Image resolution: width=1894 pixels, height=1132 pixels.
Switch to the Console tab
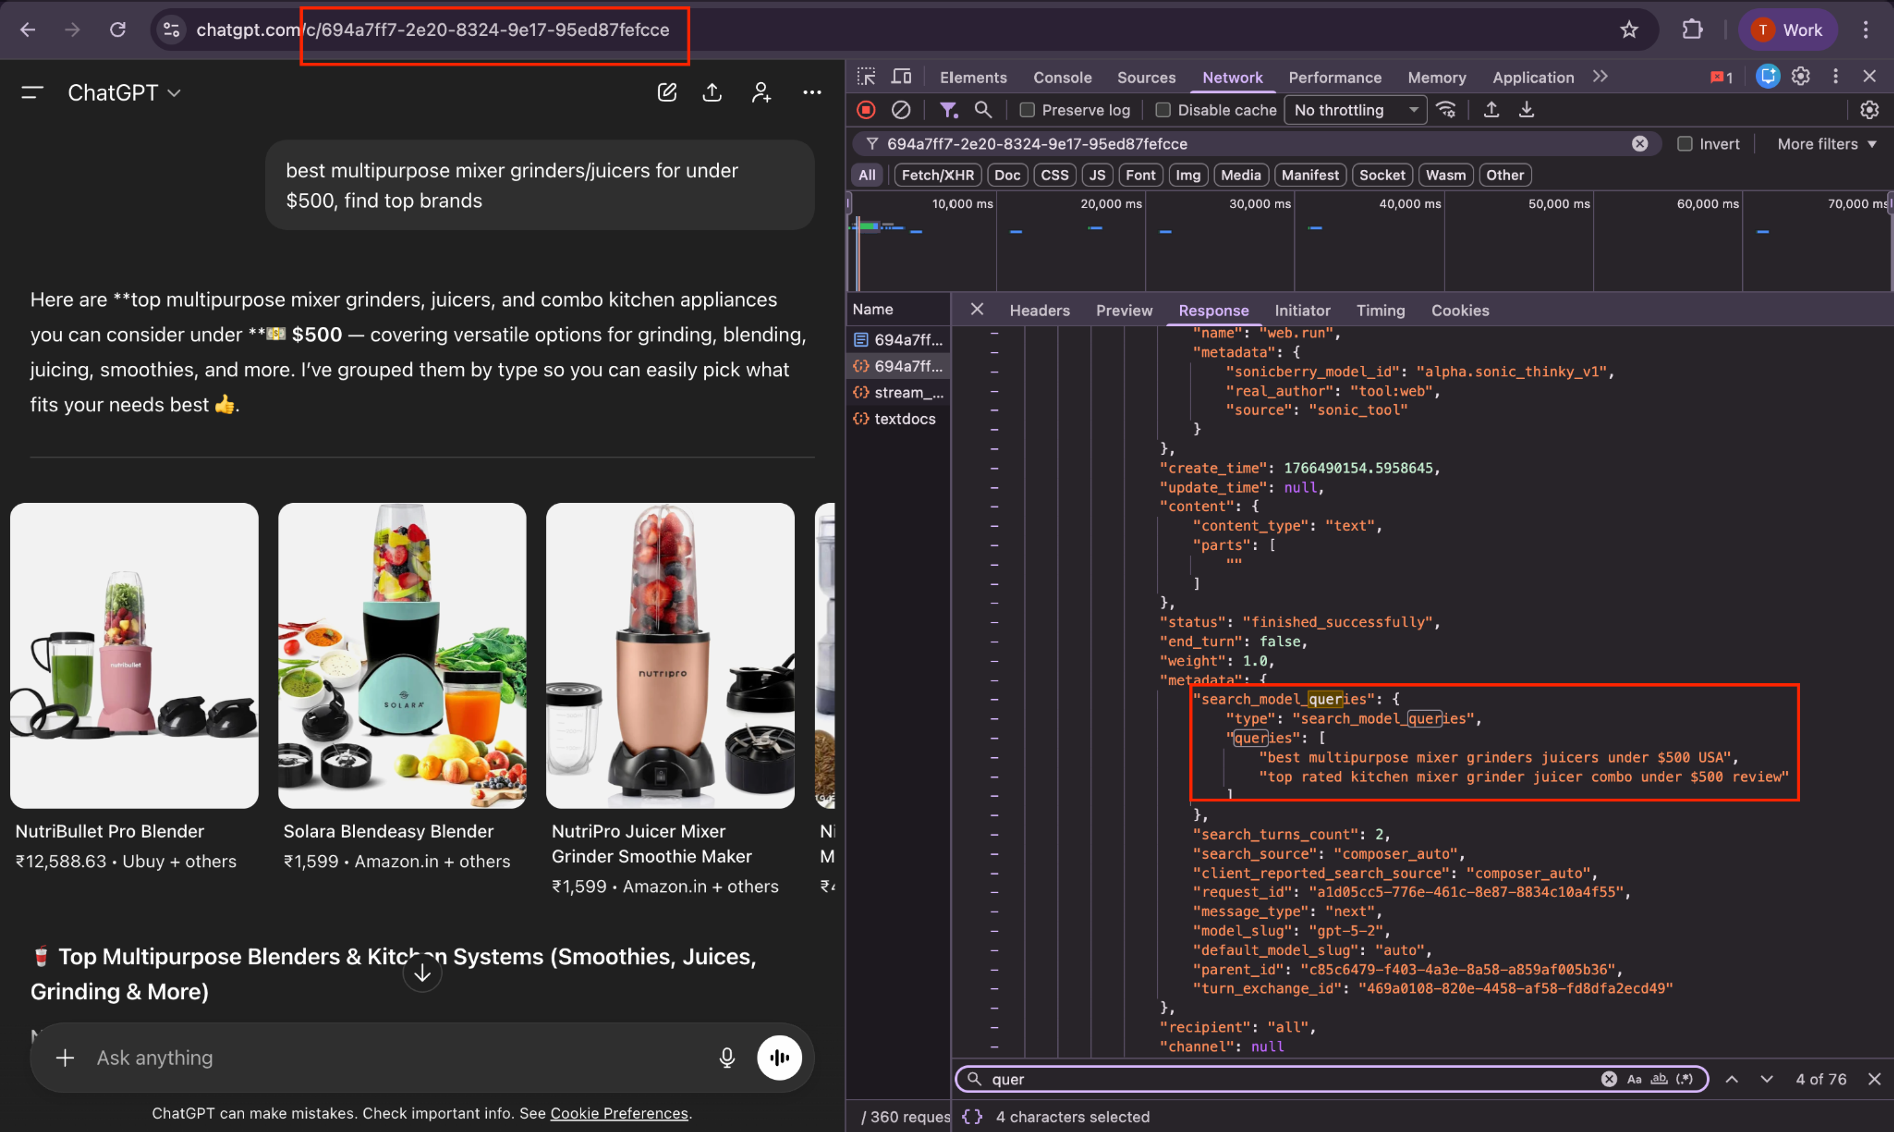[1062, 77]
